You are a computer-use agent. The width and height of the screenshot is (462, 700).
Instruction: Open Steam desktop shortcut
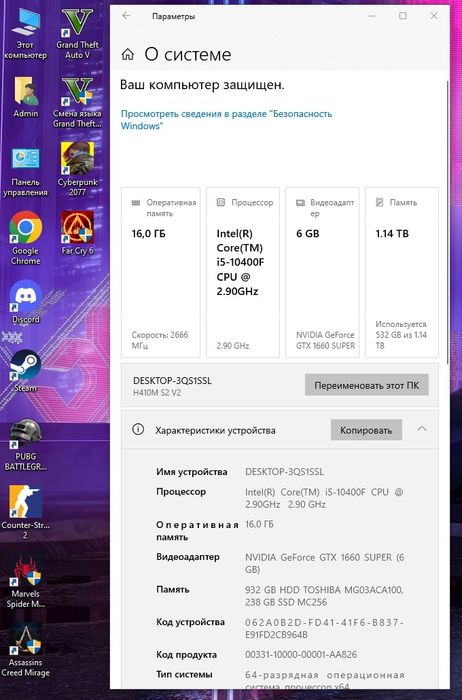[25, 371]
